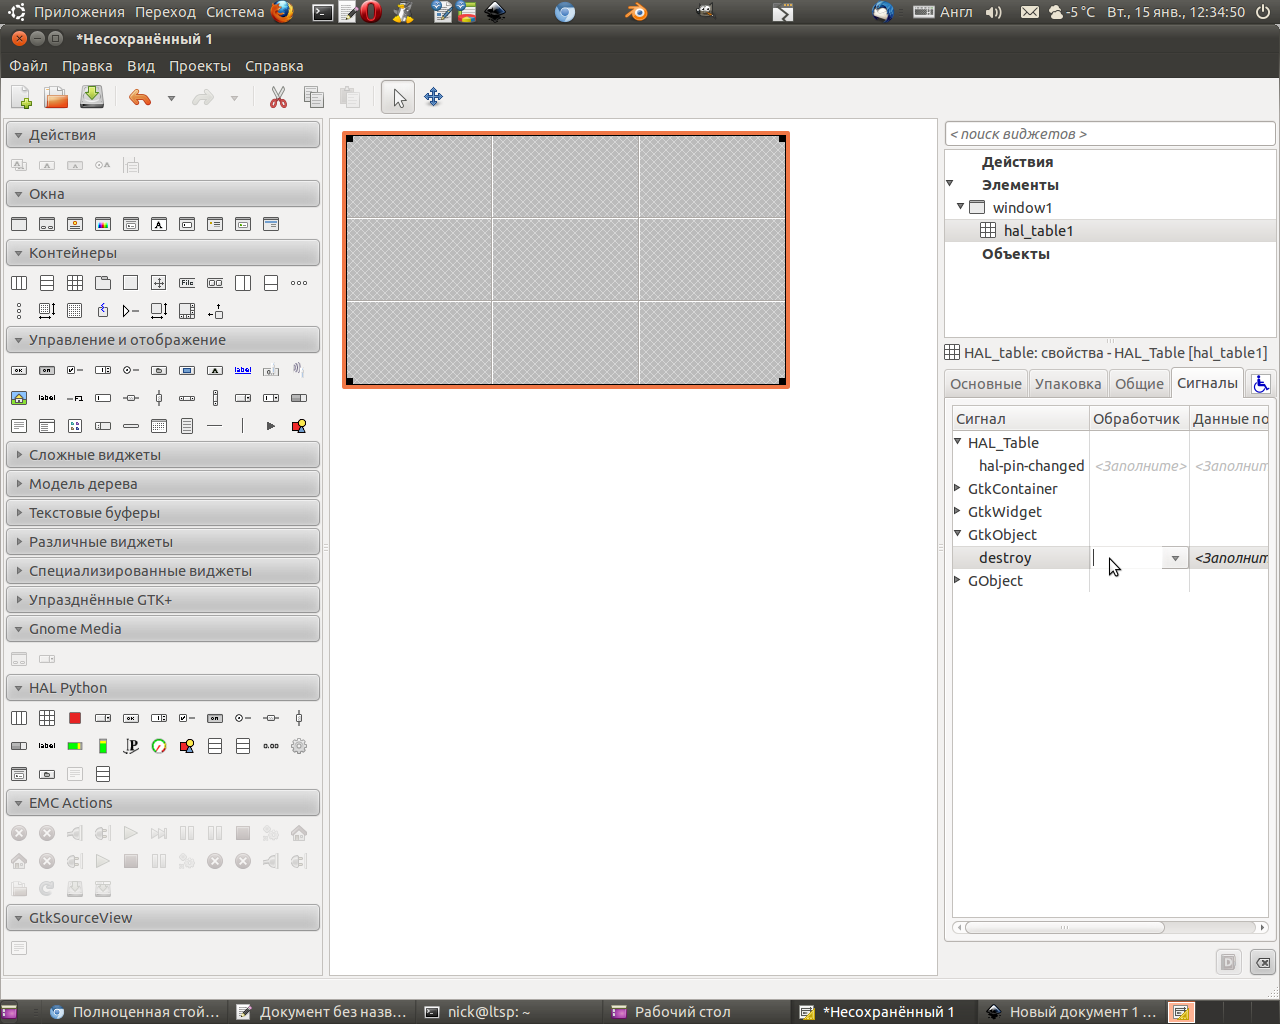Open the Файл menu
Screen dimensions: 1280x1024
click(x=29, y=66)
